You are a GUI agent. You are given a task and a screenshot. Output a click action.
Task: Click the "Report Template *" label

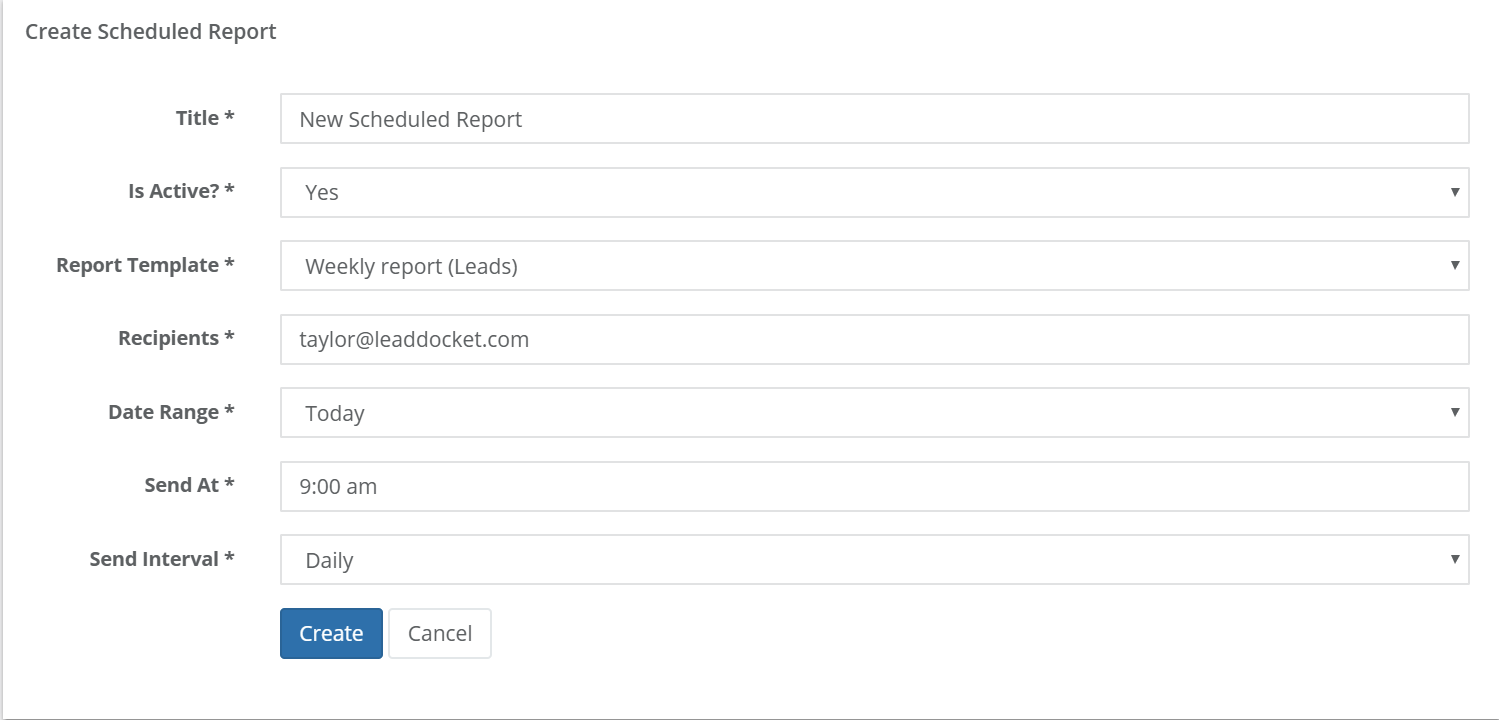(145, 265)
